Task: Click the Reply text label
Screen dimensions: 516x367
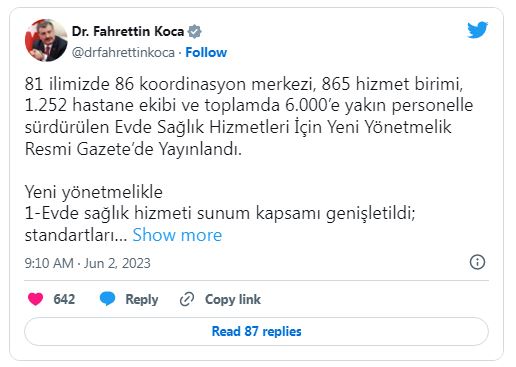Action: (x=142, y=299)
